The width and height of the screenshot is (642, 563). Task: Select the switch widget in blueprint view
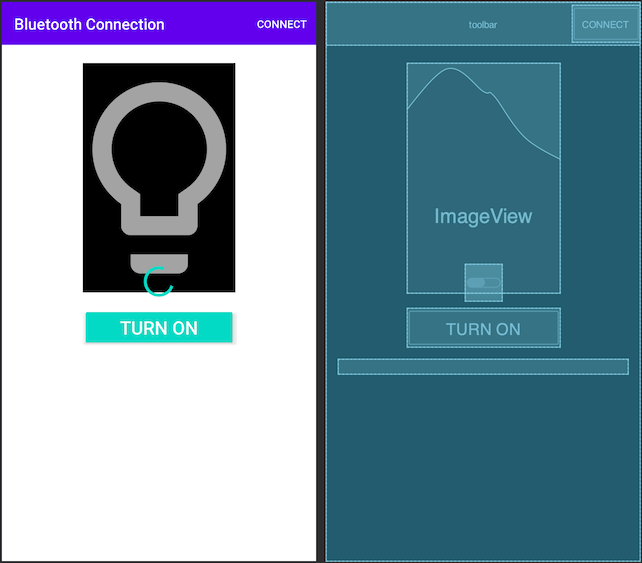pyautogui.click(x=484, y=283)
